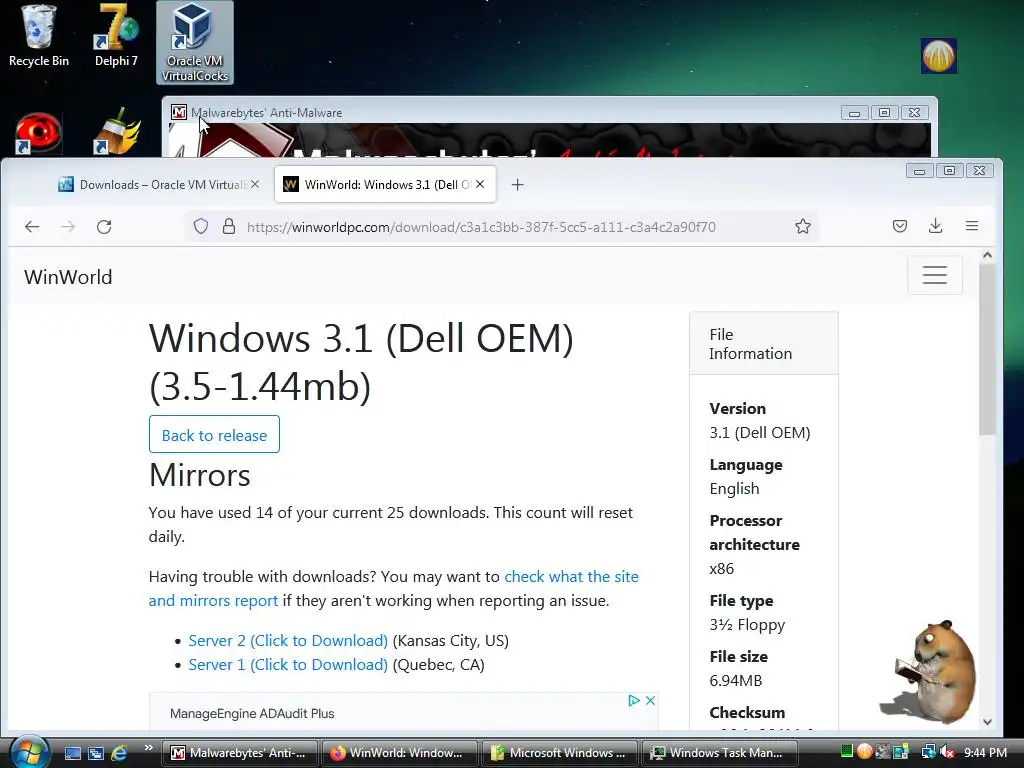
Task: Expand the WinWorld hamburger navigation toggle
Action: 935,275
